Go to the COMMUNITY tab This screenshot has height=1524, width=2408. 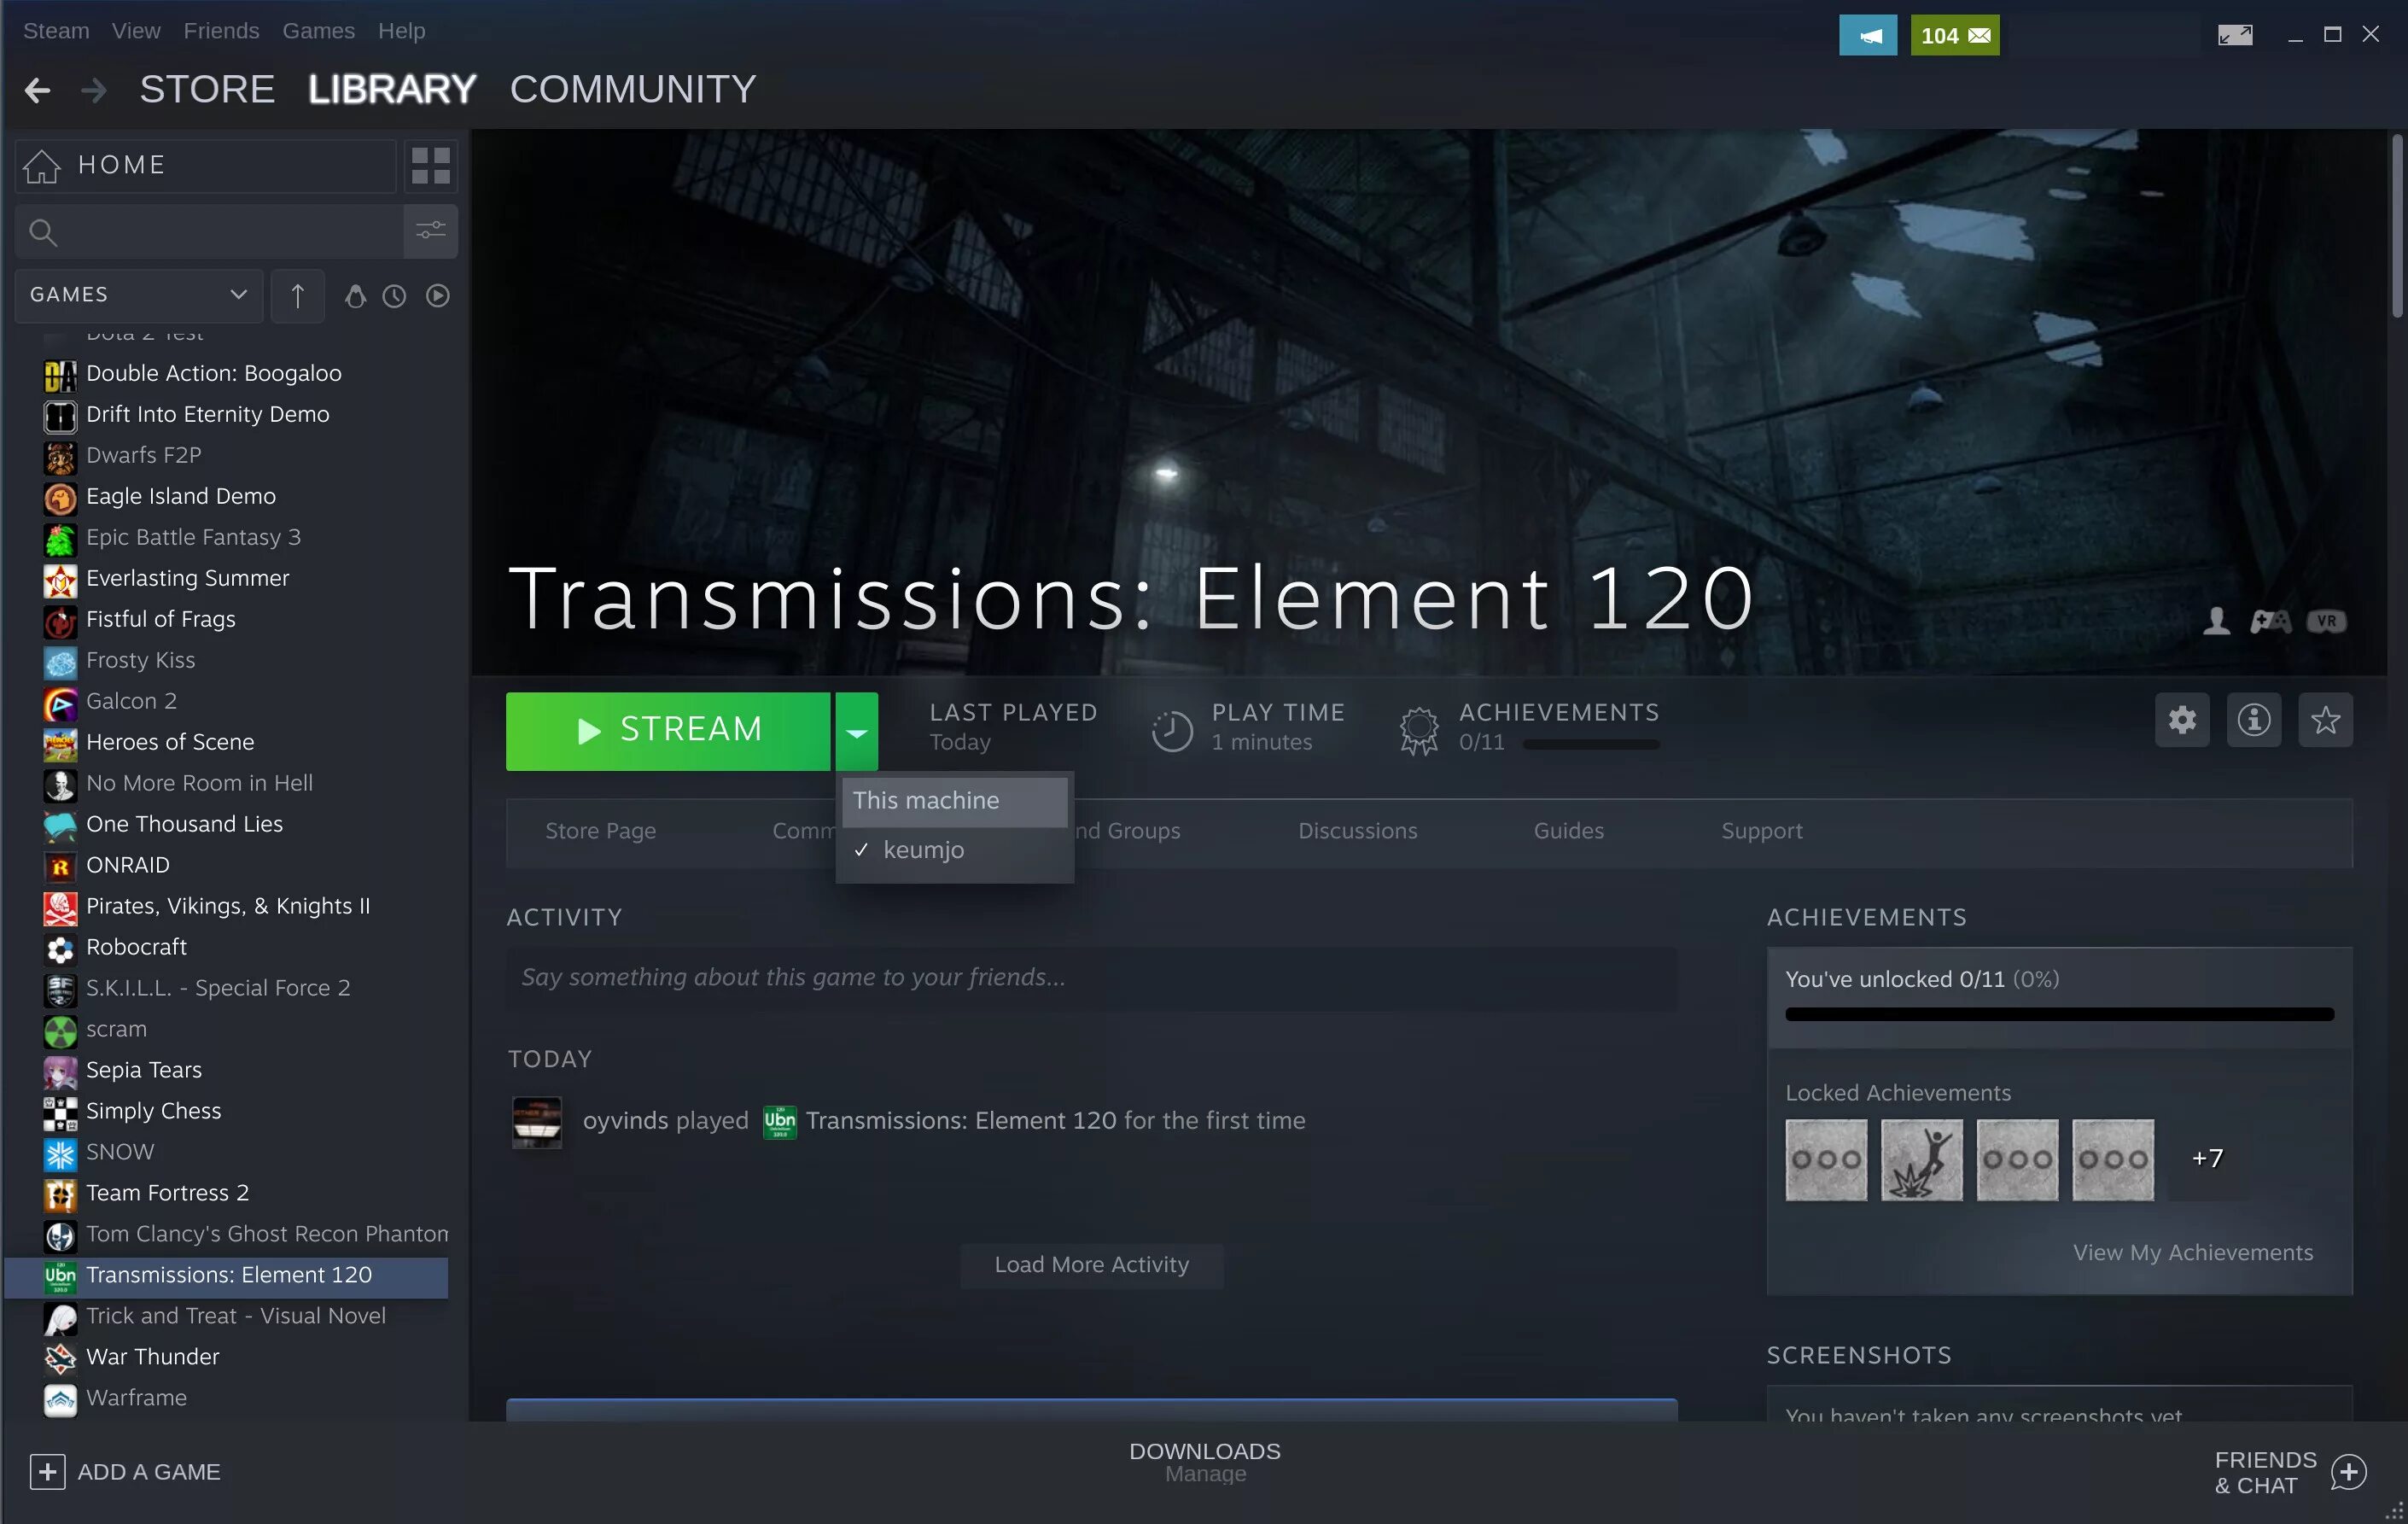[633, 89]
